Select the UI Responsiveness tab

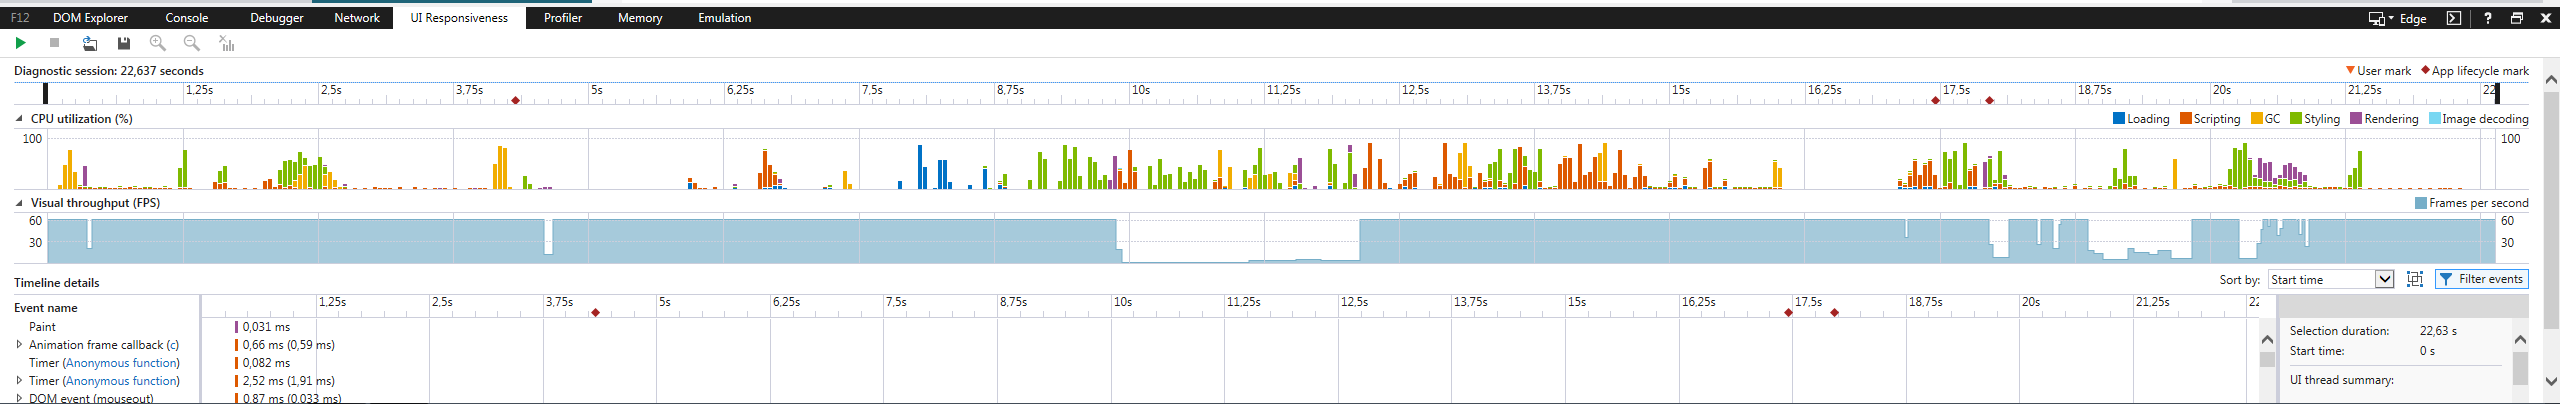click(x=459, y=18)
